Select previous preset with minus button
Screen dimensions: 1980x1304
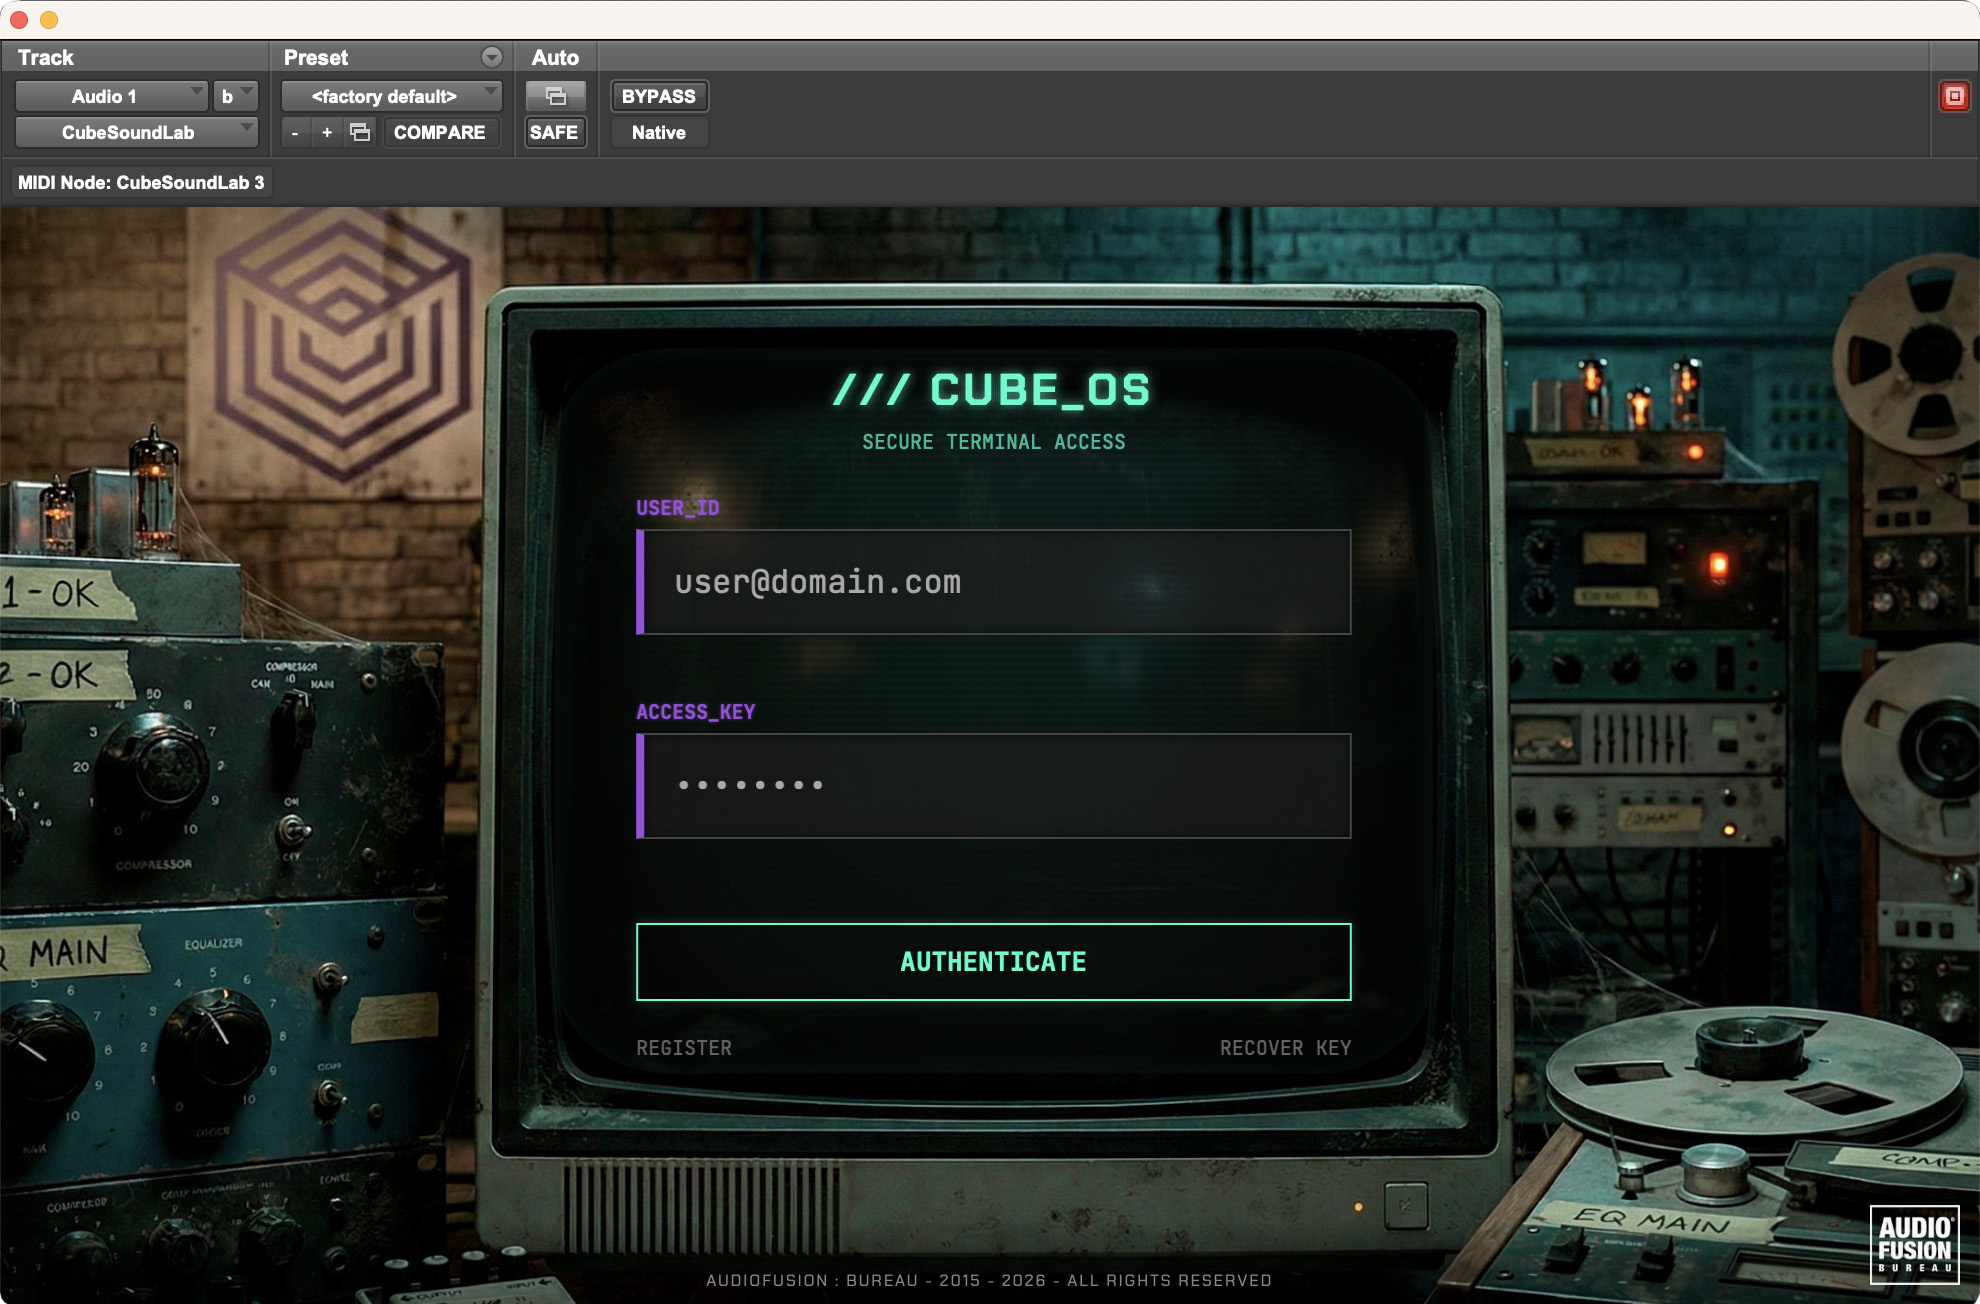coord(295,132)
